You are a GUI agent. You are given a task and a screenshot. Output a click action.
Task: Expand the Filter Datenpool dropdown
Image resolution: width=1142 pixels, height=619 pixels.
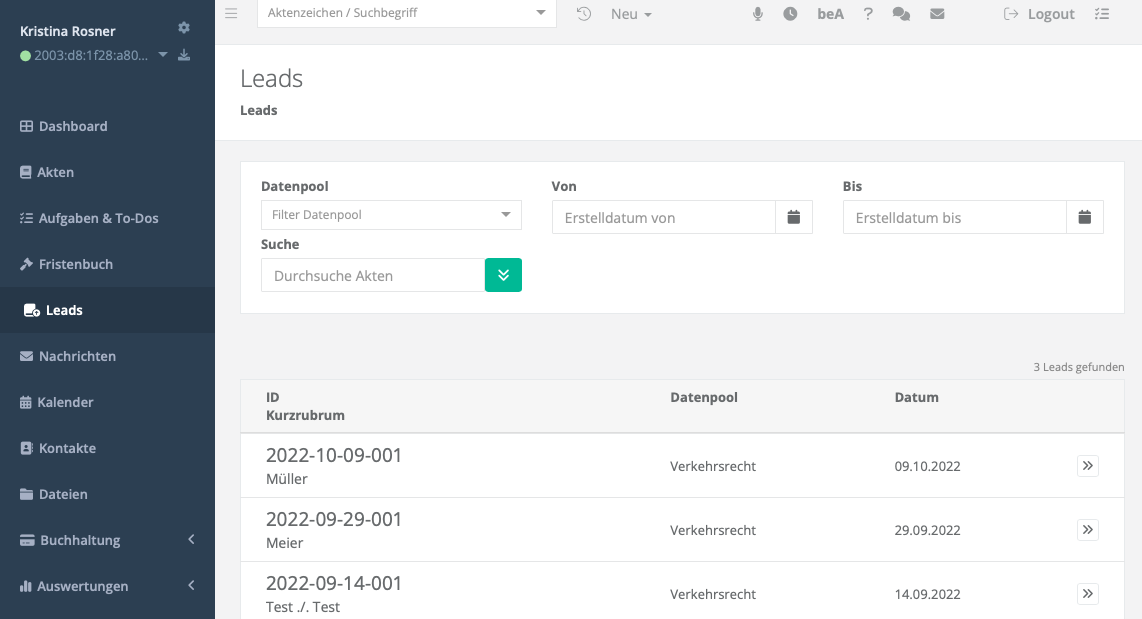click(x=391, y=215)
